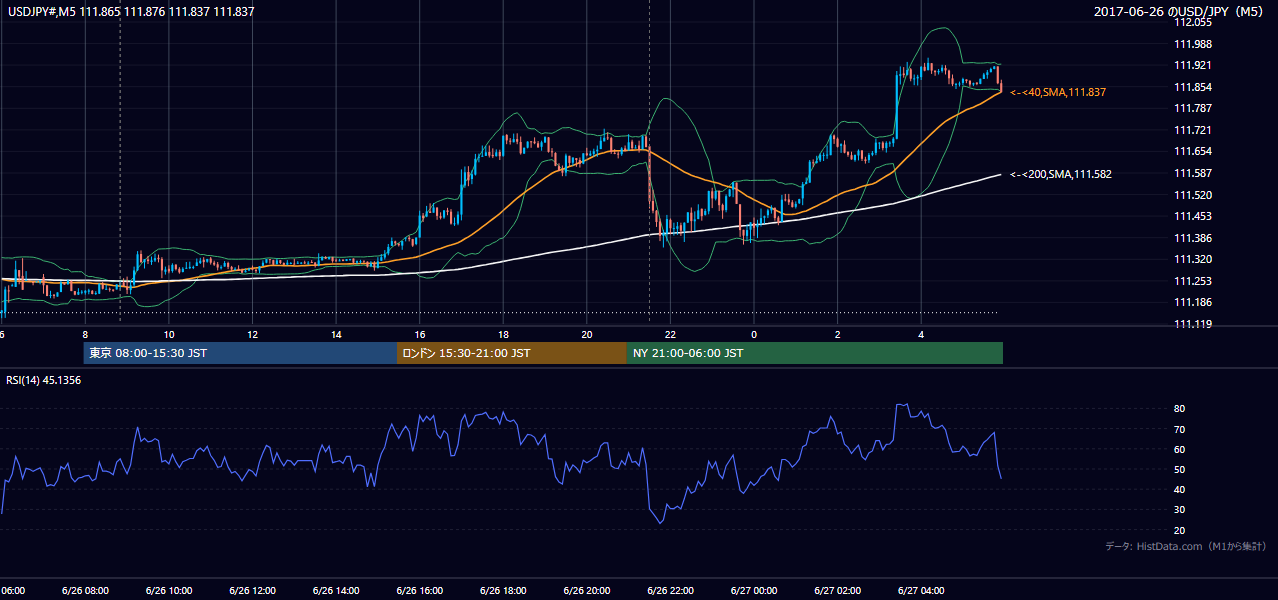Click the 6/27 02:00 time axis label
The height and width of the screenshot is (600, 1278).
(x=837, y=591)
